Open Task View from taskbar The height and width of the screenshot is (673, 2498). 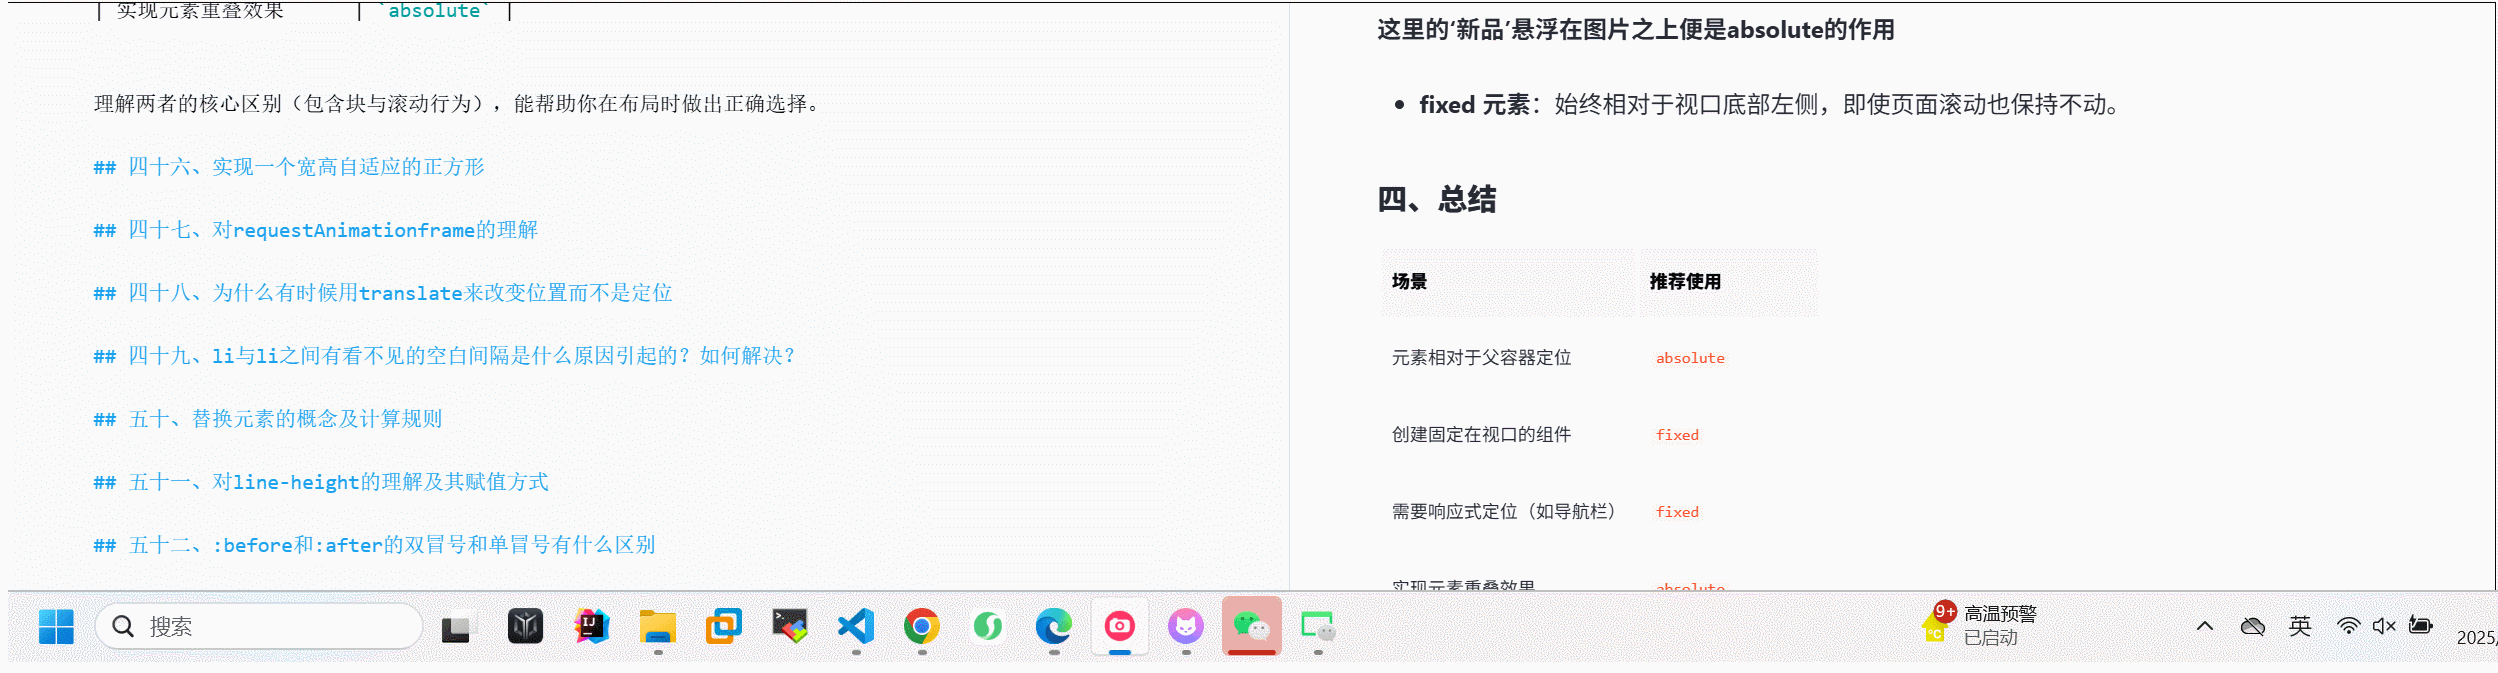(x=456, y=628)
